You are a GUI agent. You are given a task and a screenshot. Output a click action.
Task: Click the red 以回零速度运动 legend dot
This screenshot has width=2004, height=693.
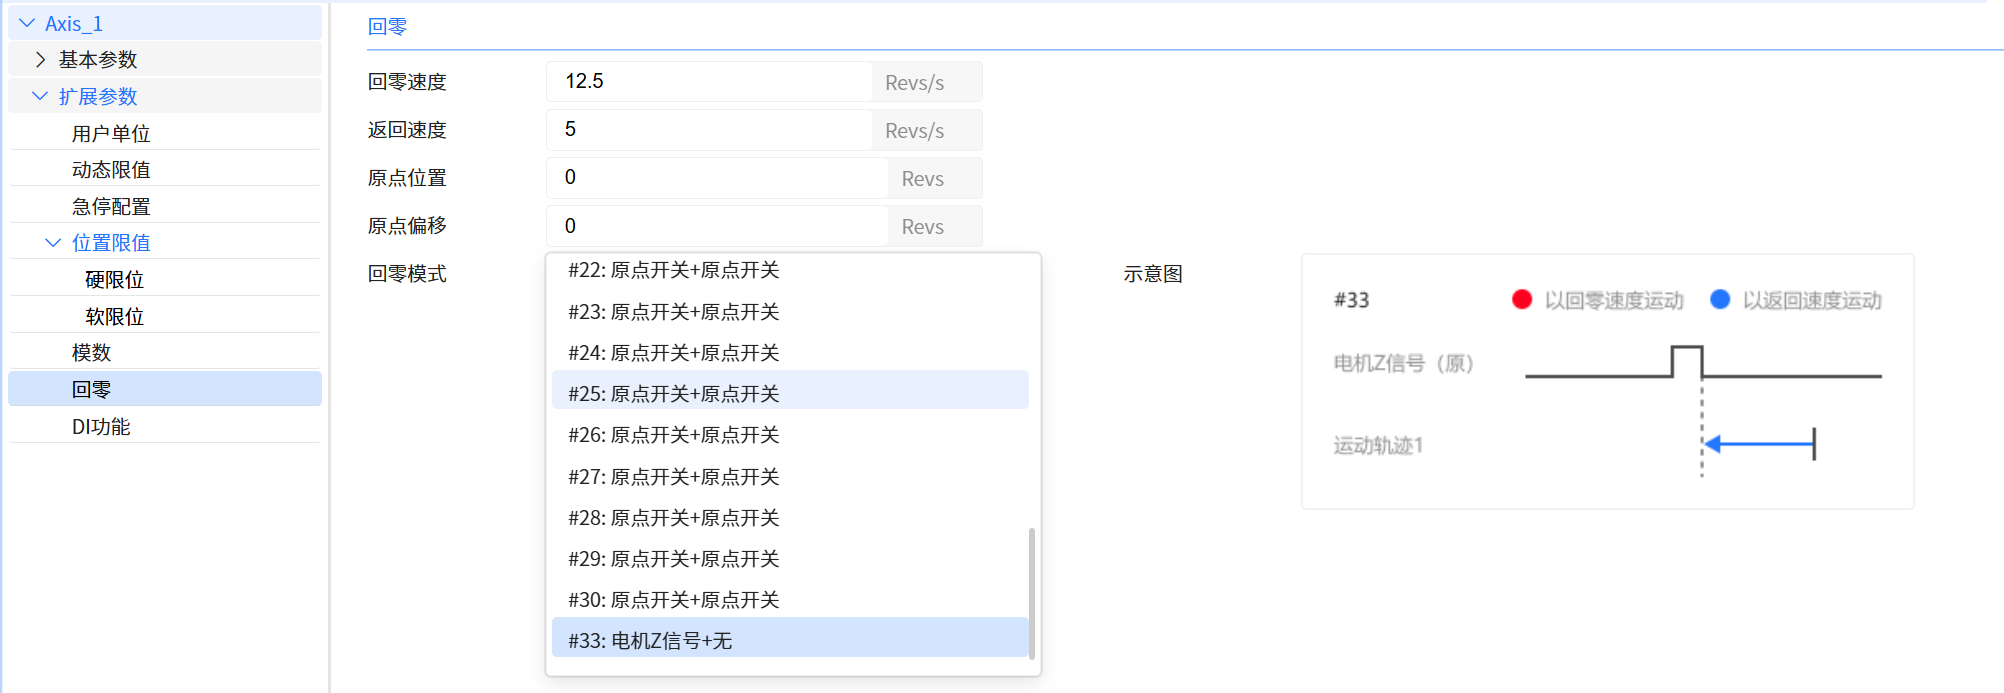[1522, 299]
